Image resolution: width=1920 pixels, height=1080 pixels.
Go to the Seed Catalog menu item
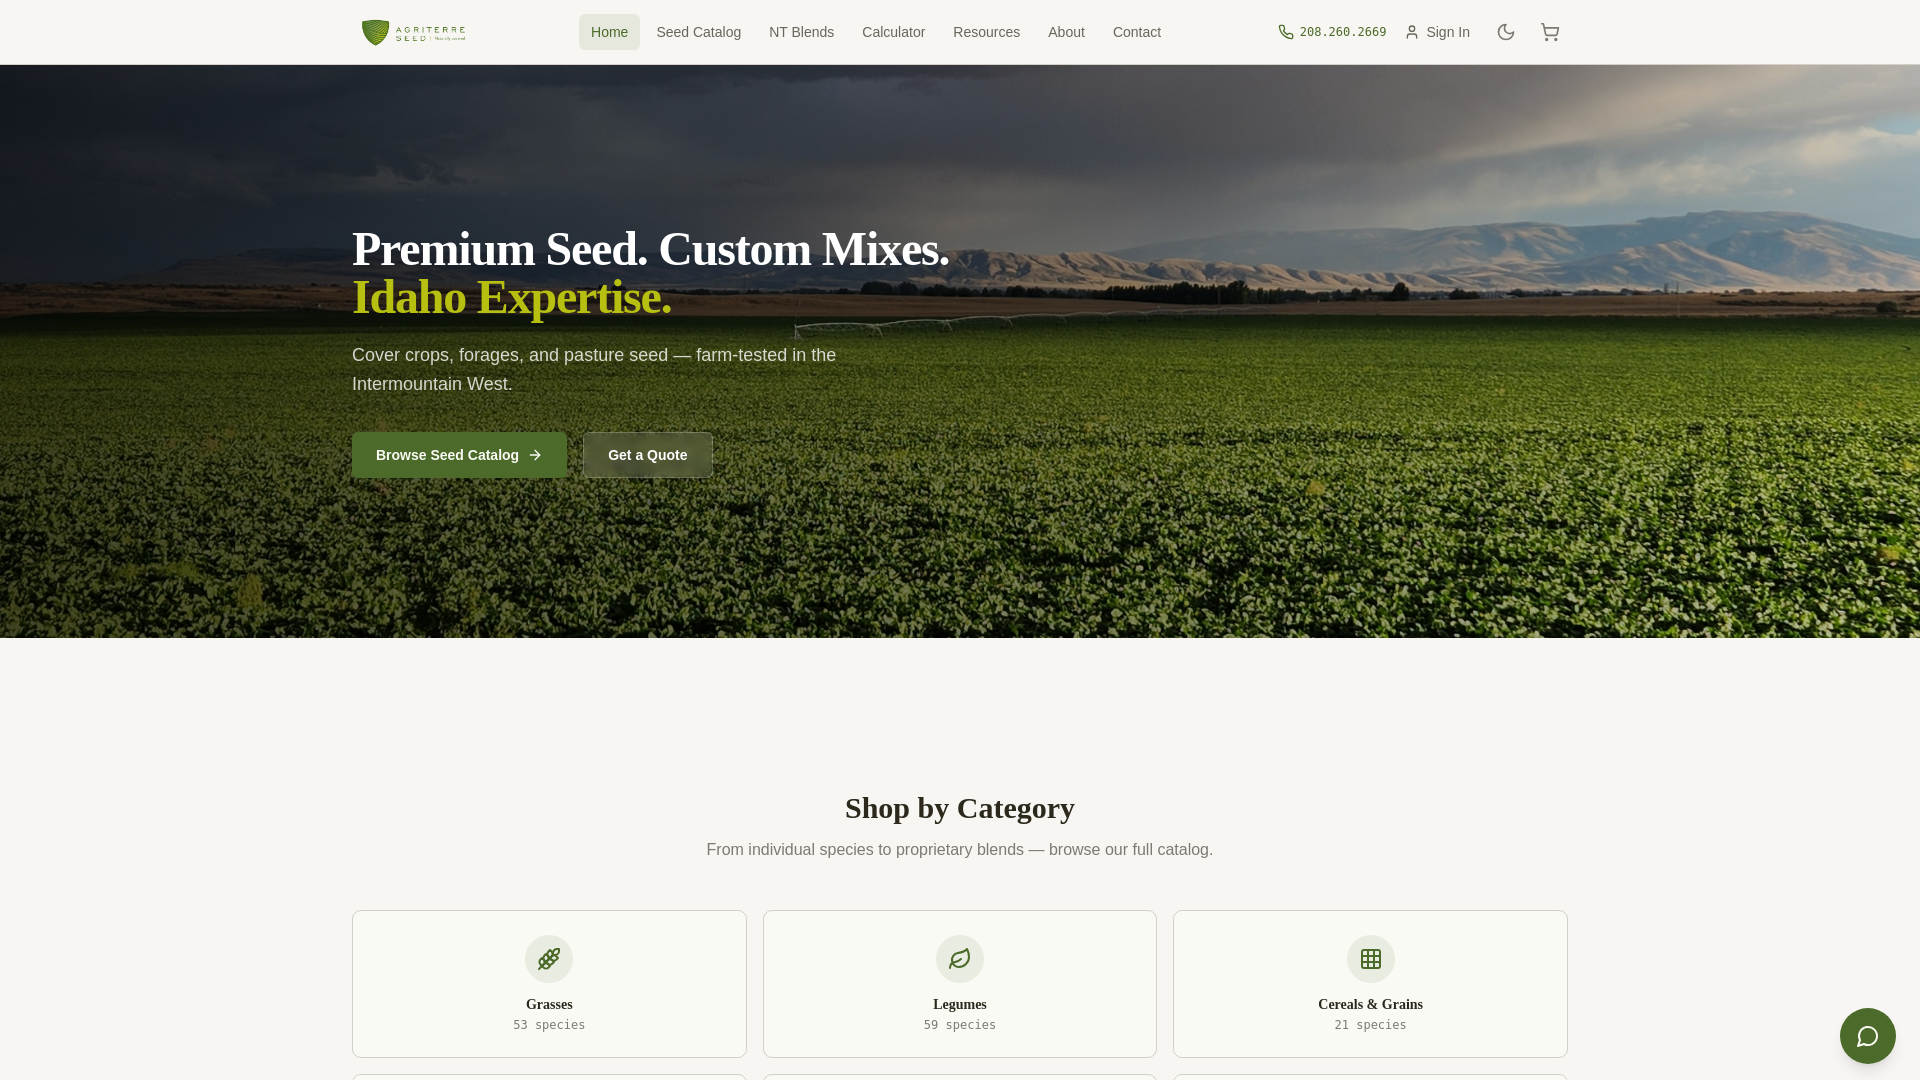(698, 32)
